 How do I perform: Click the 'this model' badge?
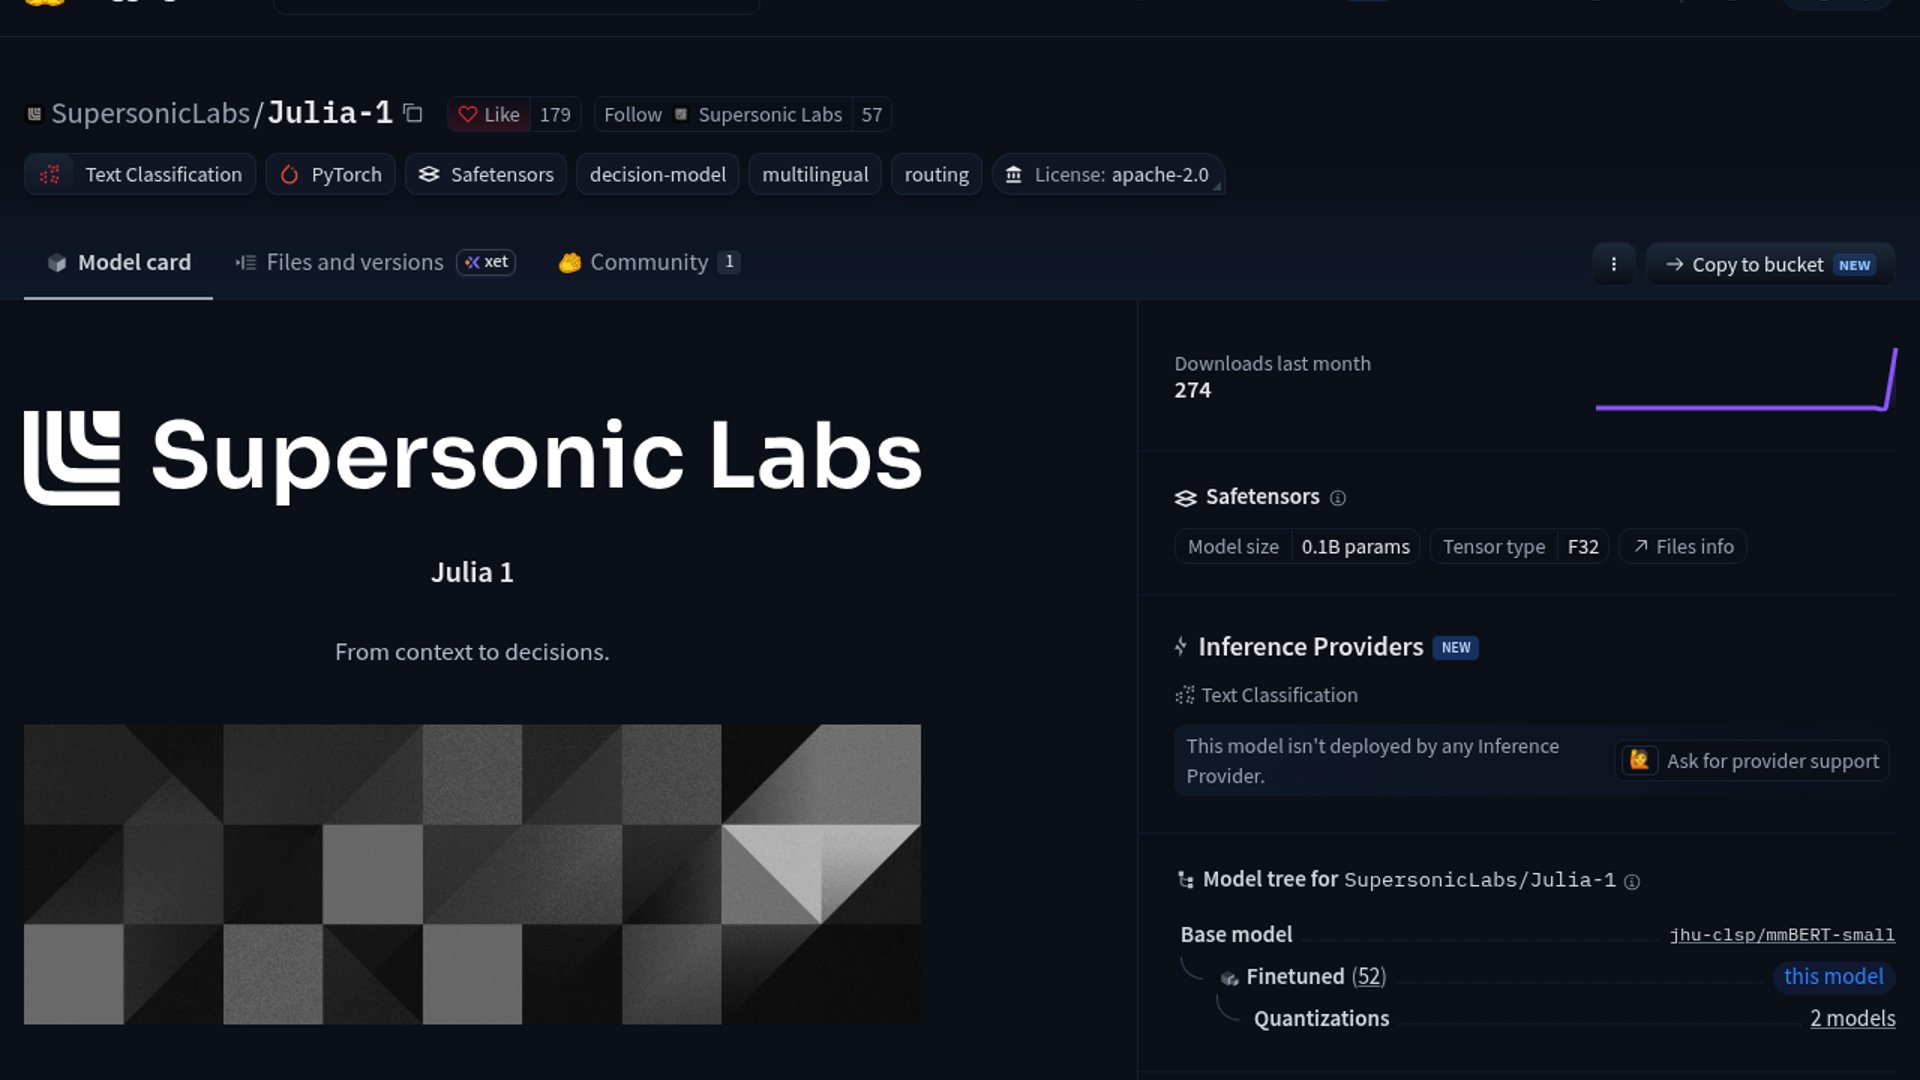[x=1834, y=976]
